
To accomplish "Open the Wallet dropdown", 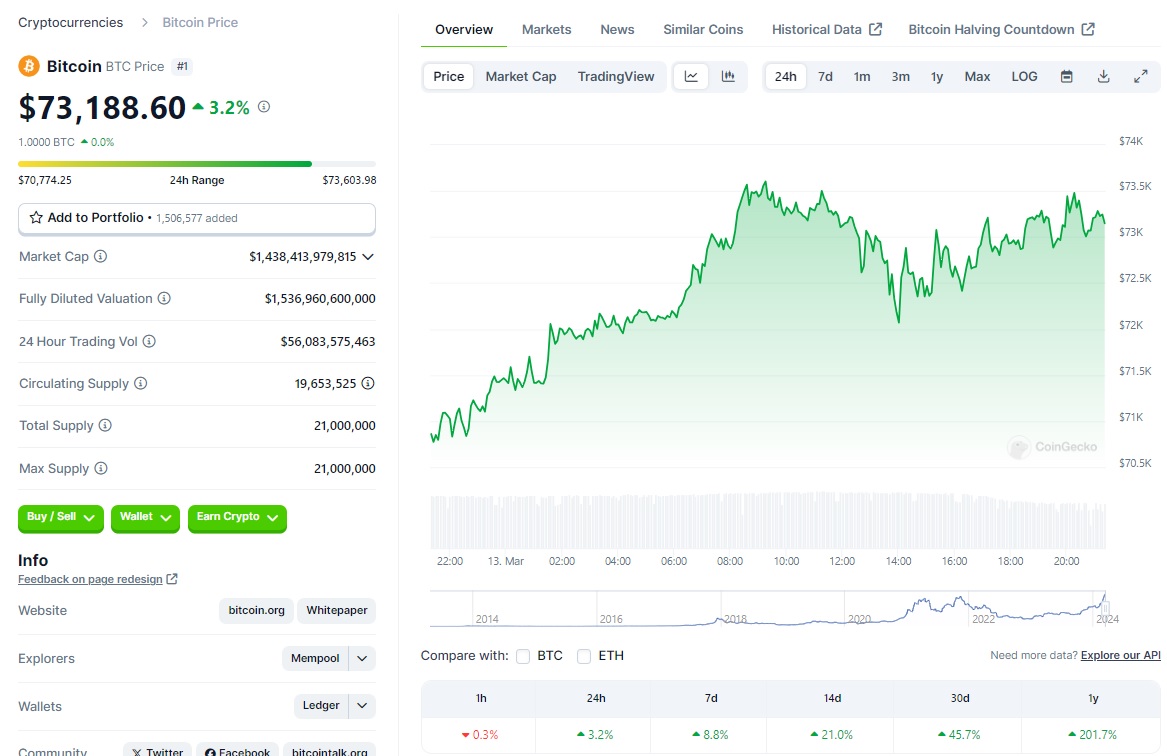I will [x=145, y=517].
